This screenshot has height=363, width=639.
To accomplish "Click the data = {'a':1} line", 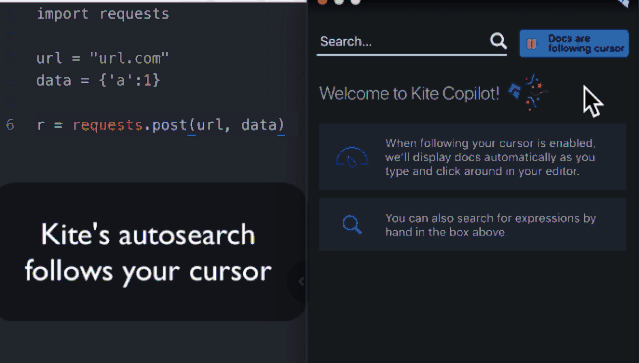I will pos(98,80).
